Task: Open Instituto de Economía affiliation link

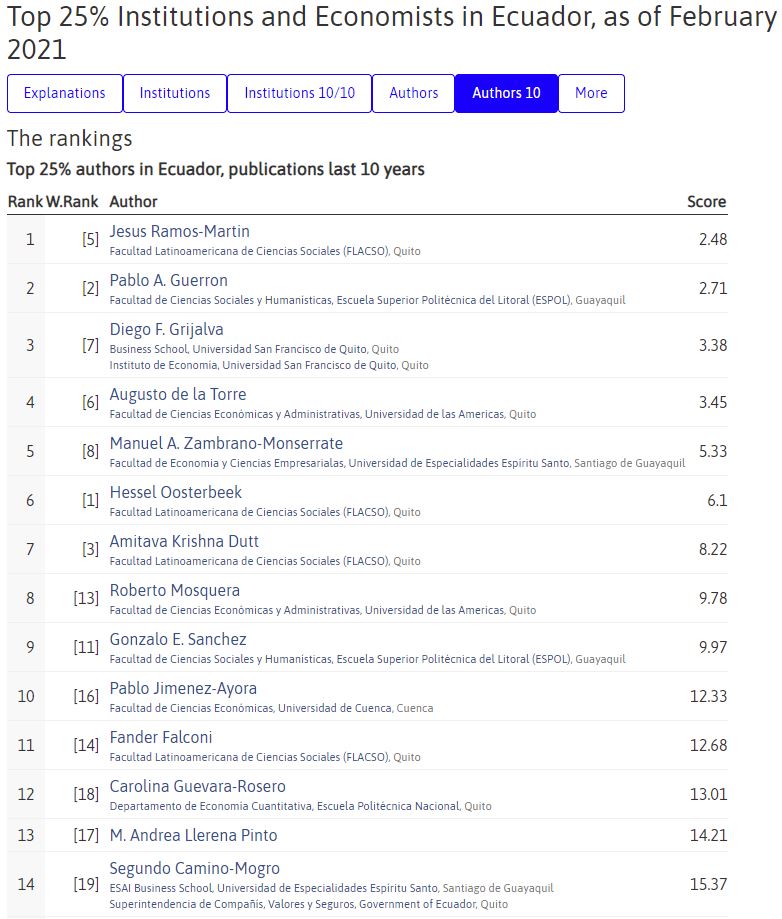Action: (253, 365)
